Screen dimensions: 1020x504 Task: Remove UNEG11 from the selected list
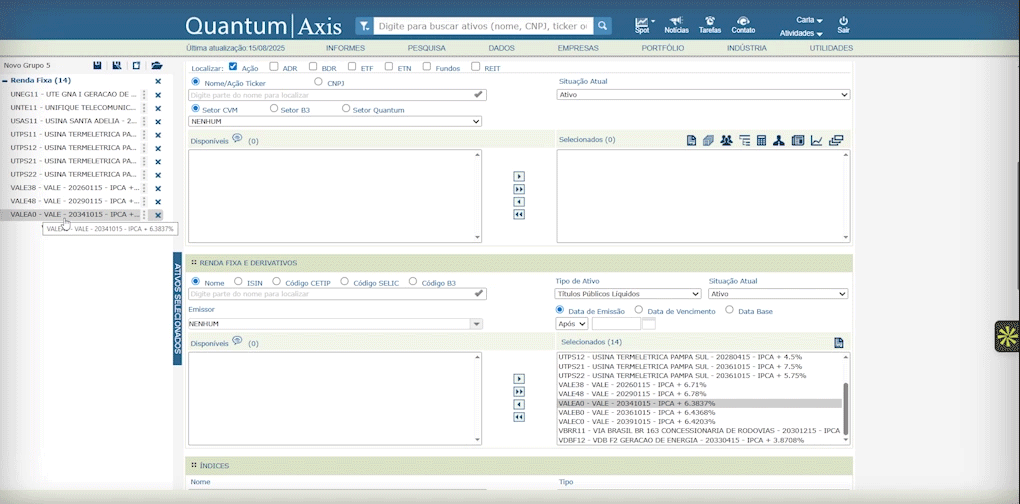pyautogui.click(x=157, y=95)
